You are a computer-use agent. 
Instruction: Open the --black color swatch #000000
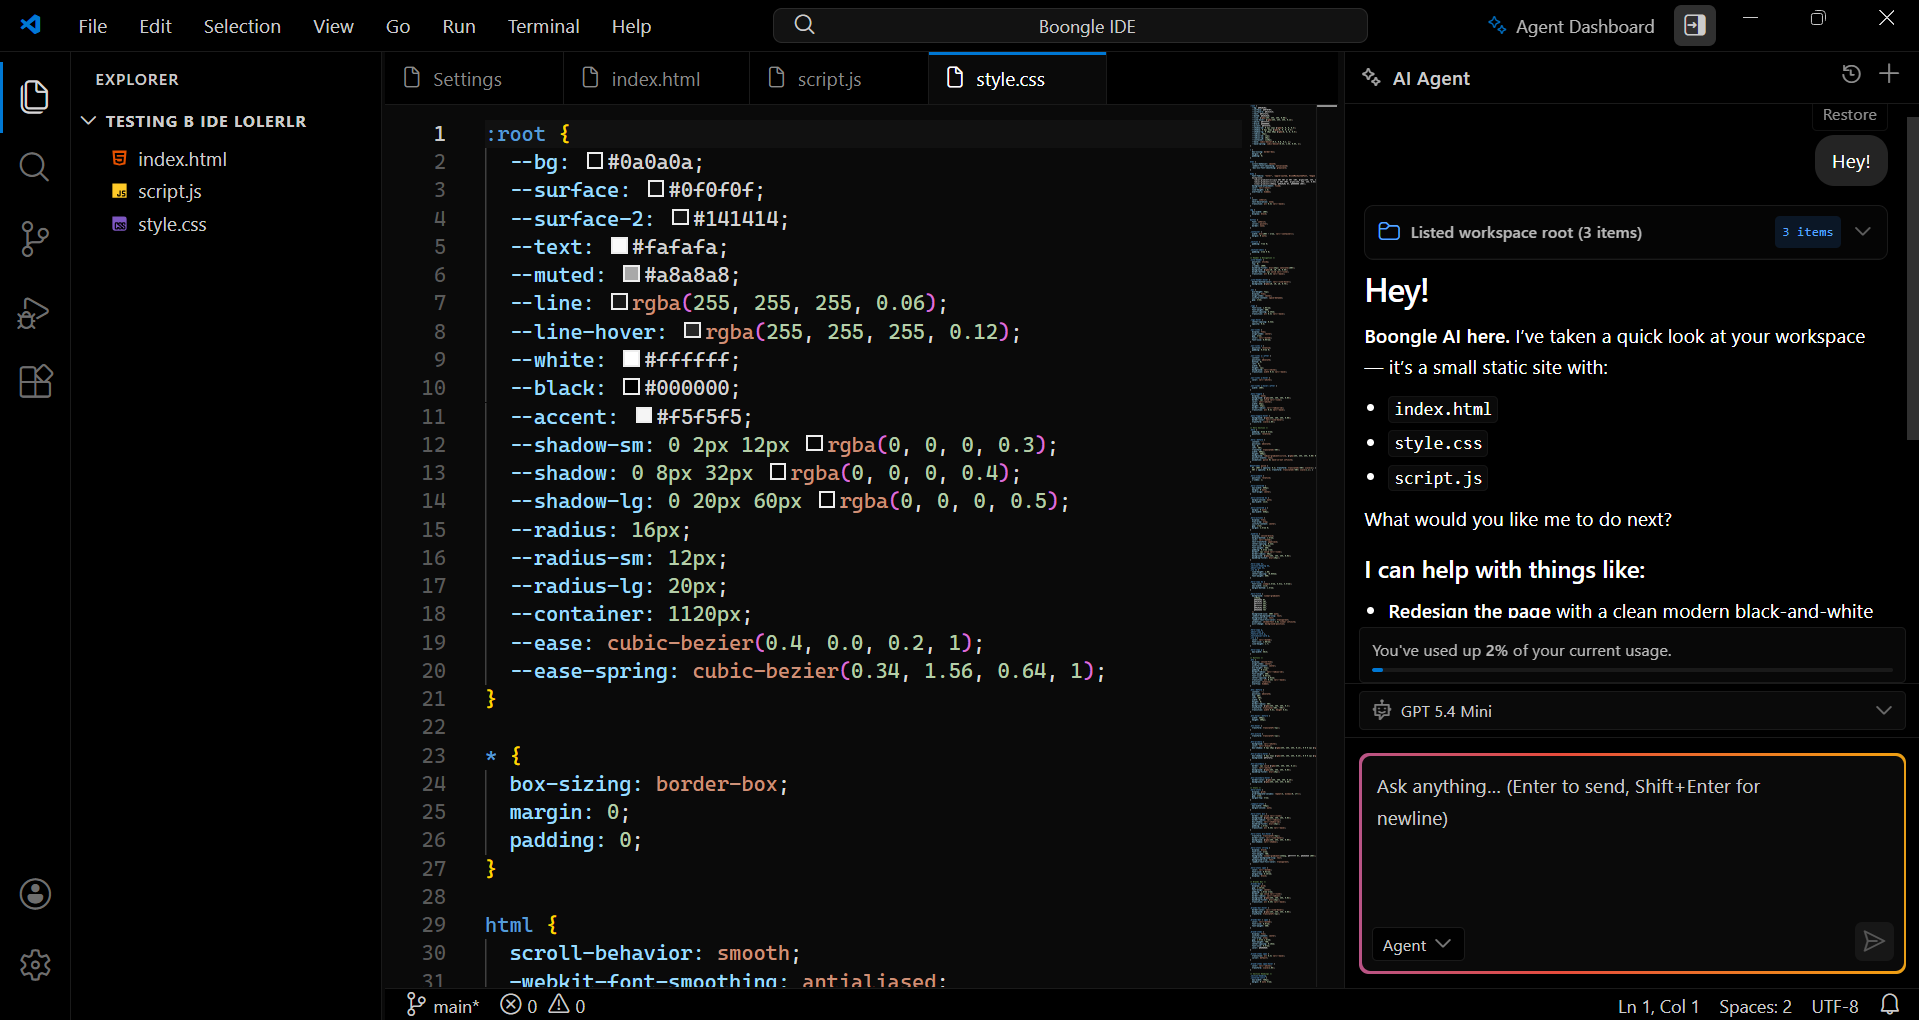(631, 387)
